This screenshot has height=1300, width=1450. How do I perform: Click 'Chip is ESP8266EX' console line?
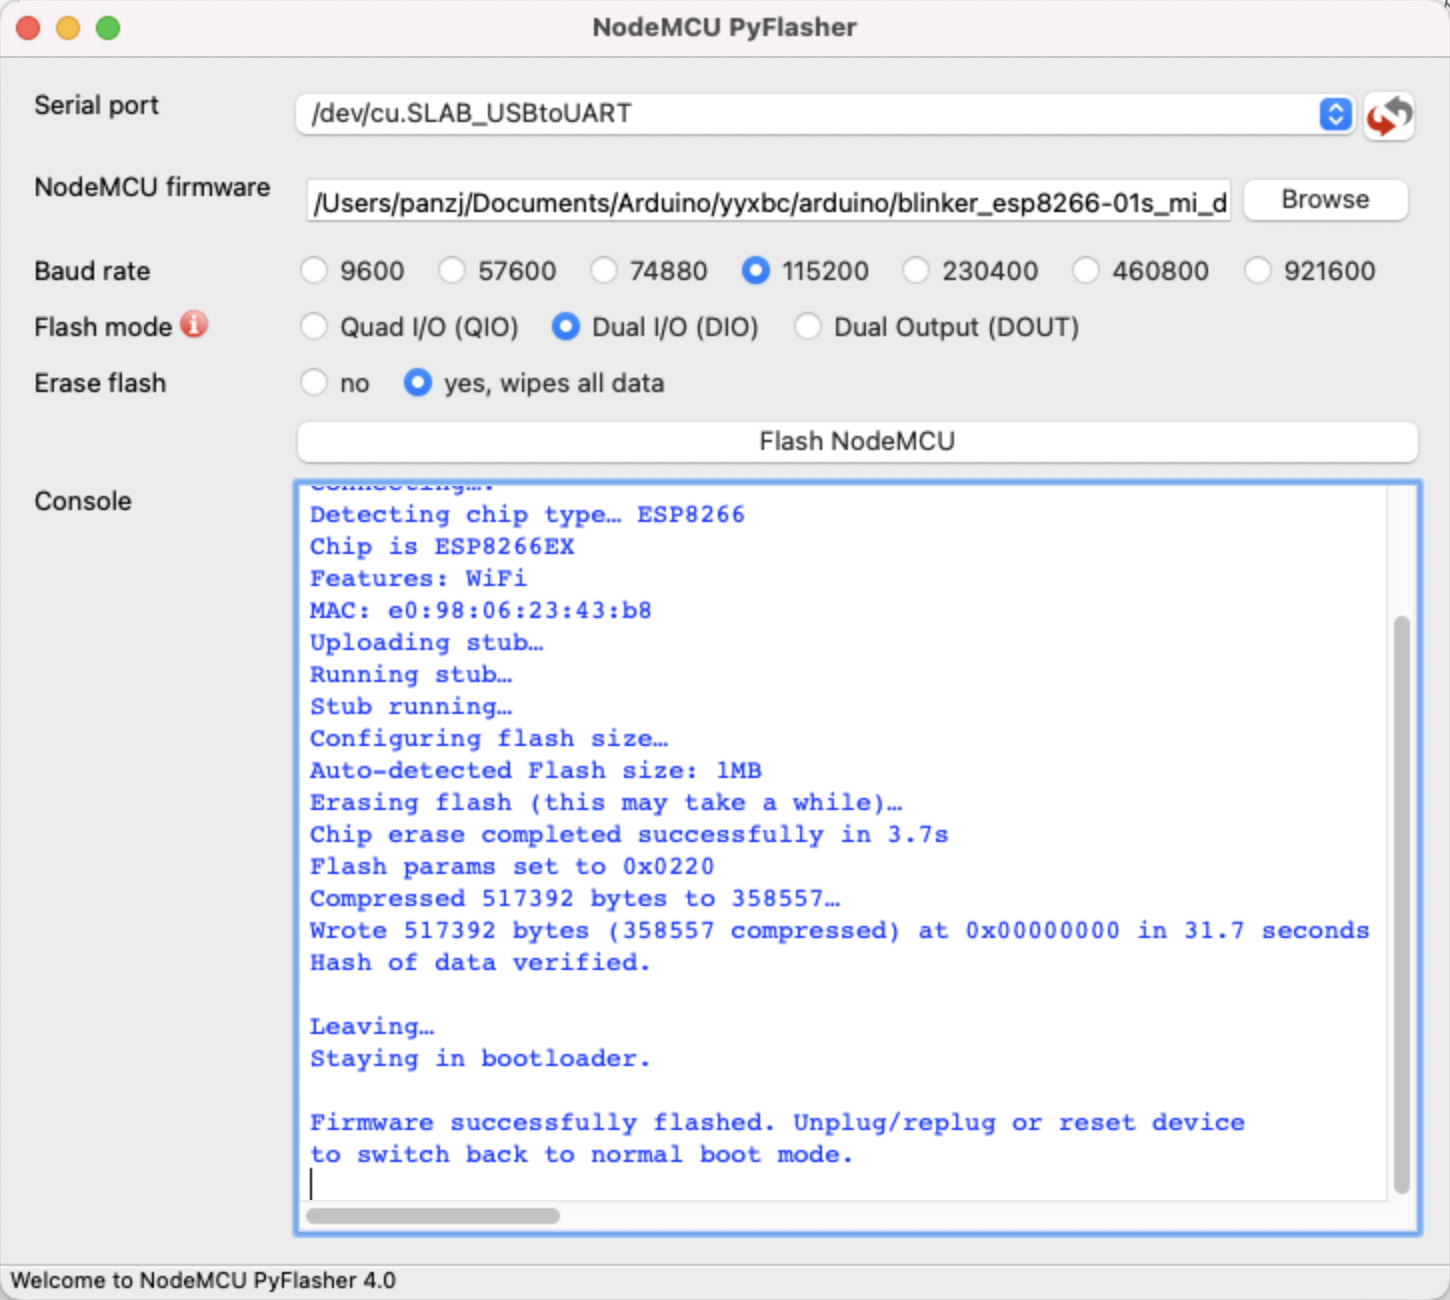point(442,546)
